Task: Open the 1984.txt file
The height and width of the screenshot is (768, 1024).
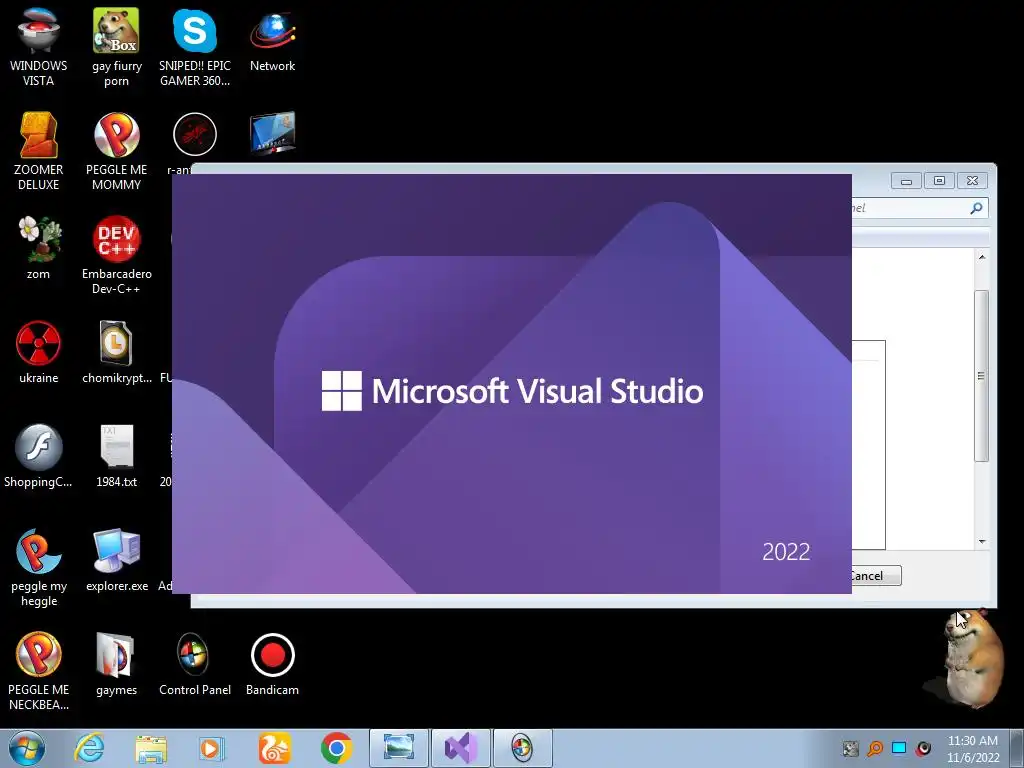Action: click(116, 456)
